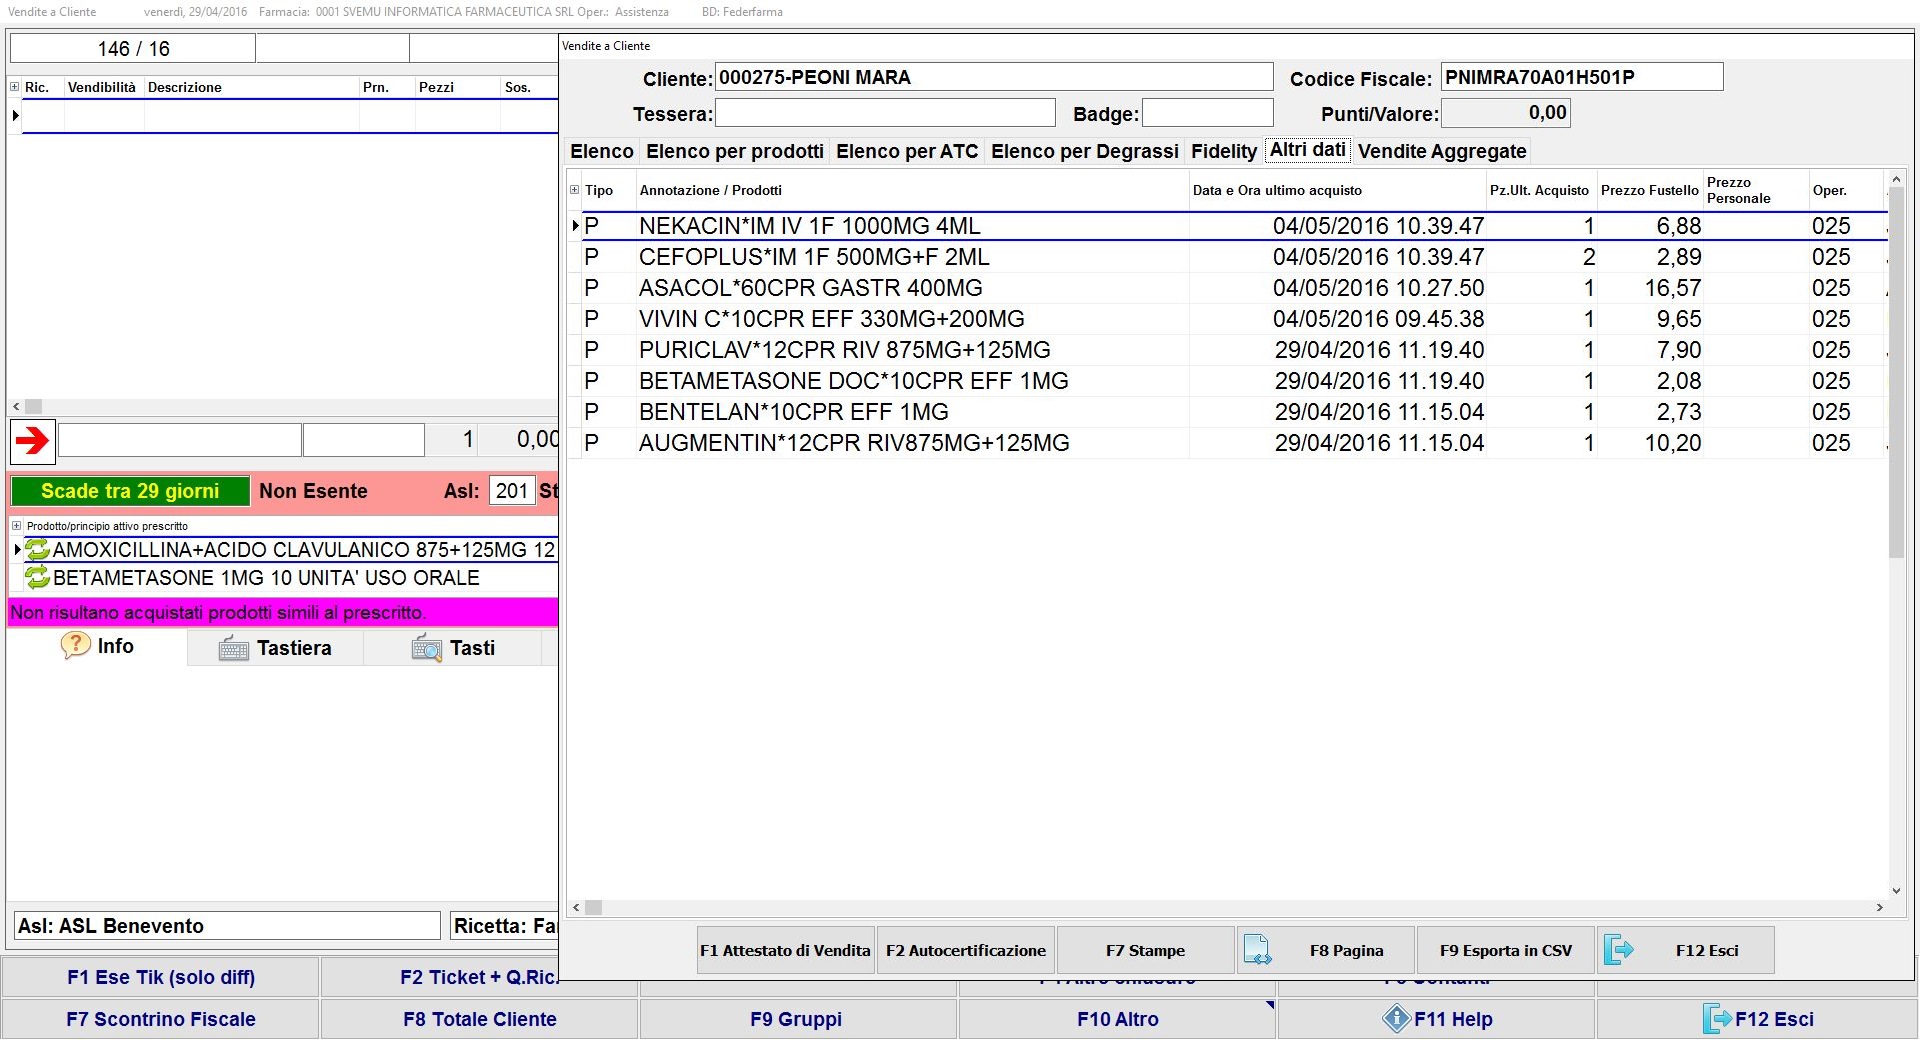
Task: Click refresh icon beside BETAMETASONE 1MG
Action: tap(38, 578)
